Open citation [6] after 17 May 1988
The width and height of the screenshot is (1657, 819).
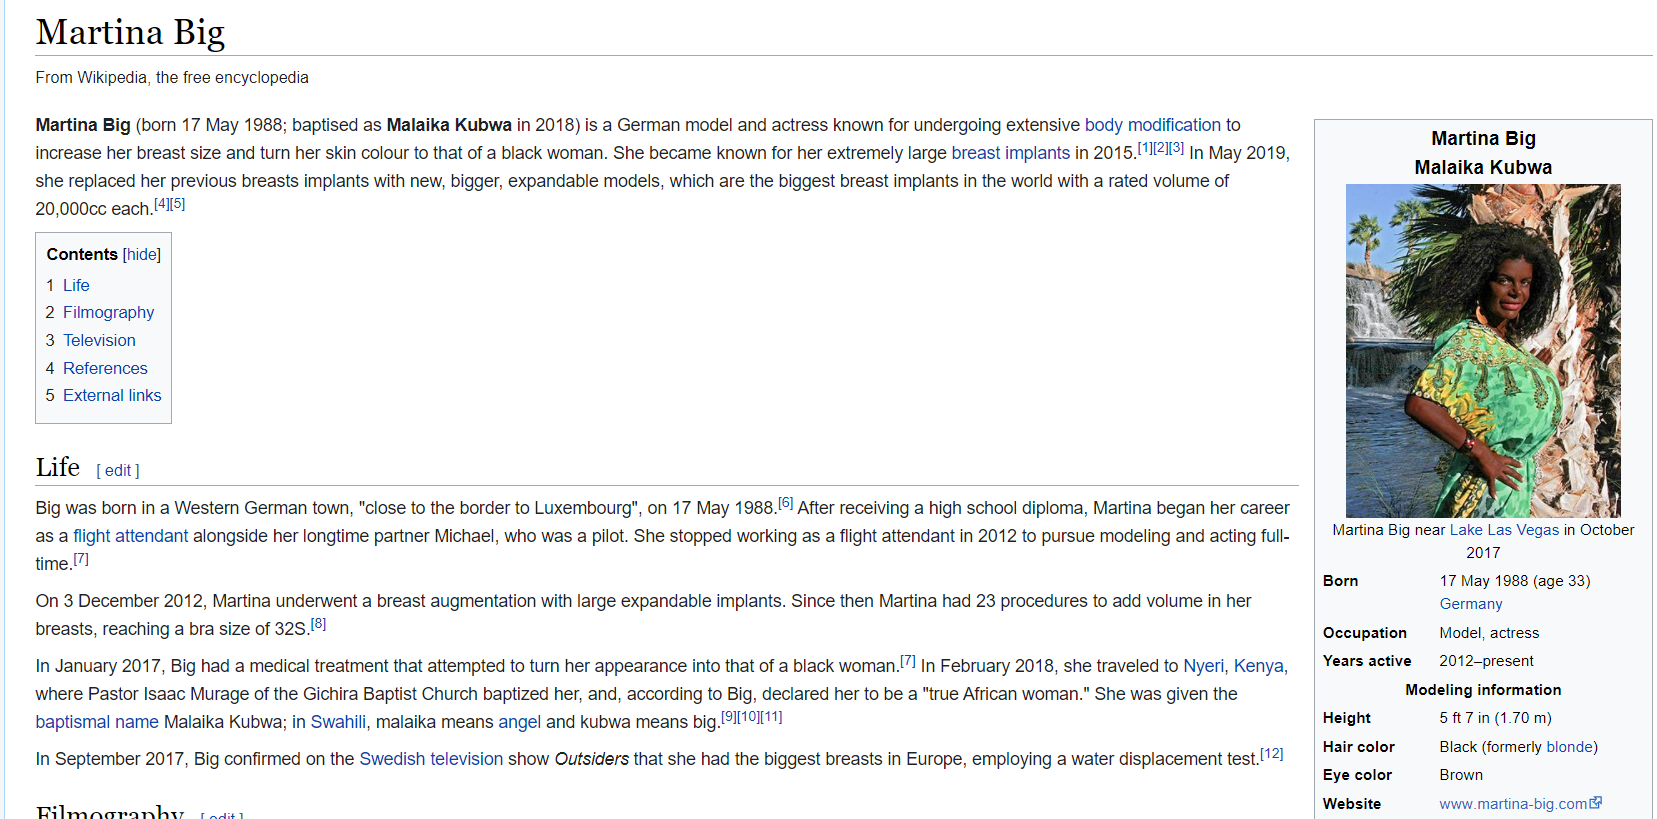(786, 503)
